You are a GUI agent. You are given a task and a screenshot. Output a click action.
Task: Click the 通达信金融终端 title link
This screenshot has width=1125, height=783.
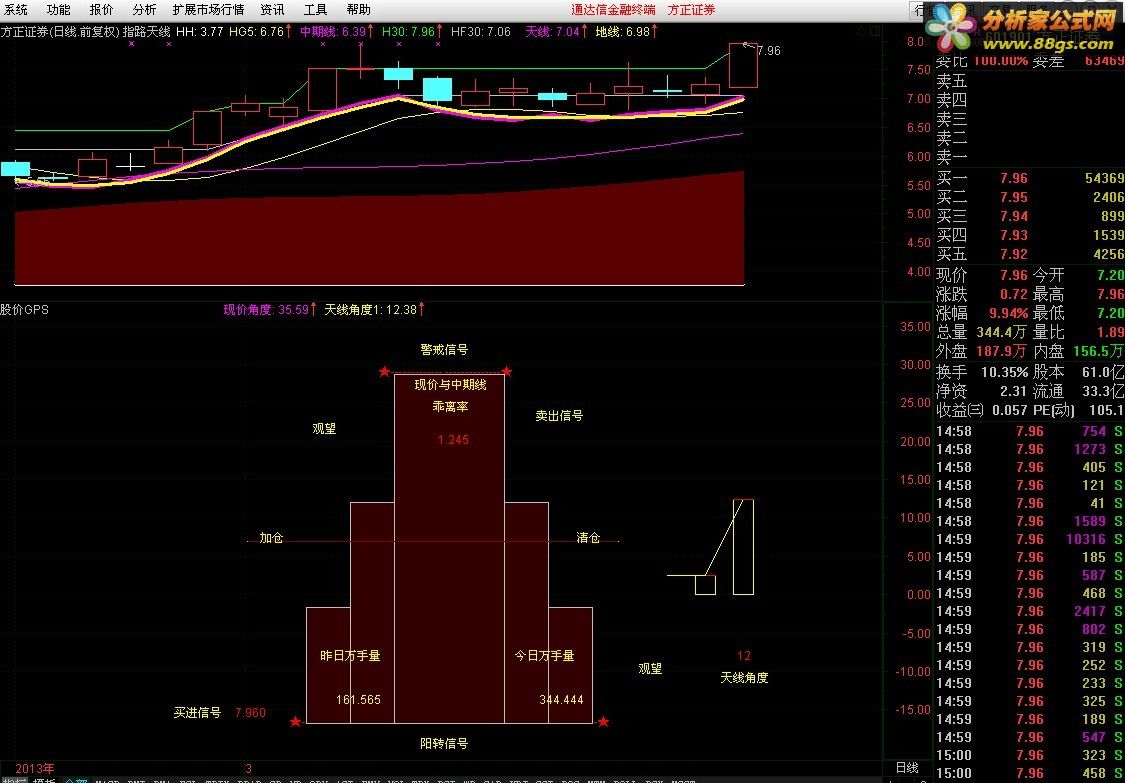[x=613, y=9]
